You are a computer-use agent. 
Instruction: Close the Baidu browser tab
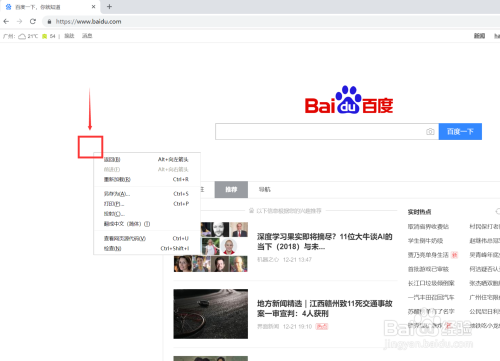pos(93,6)
